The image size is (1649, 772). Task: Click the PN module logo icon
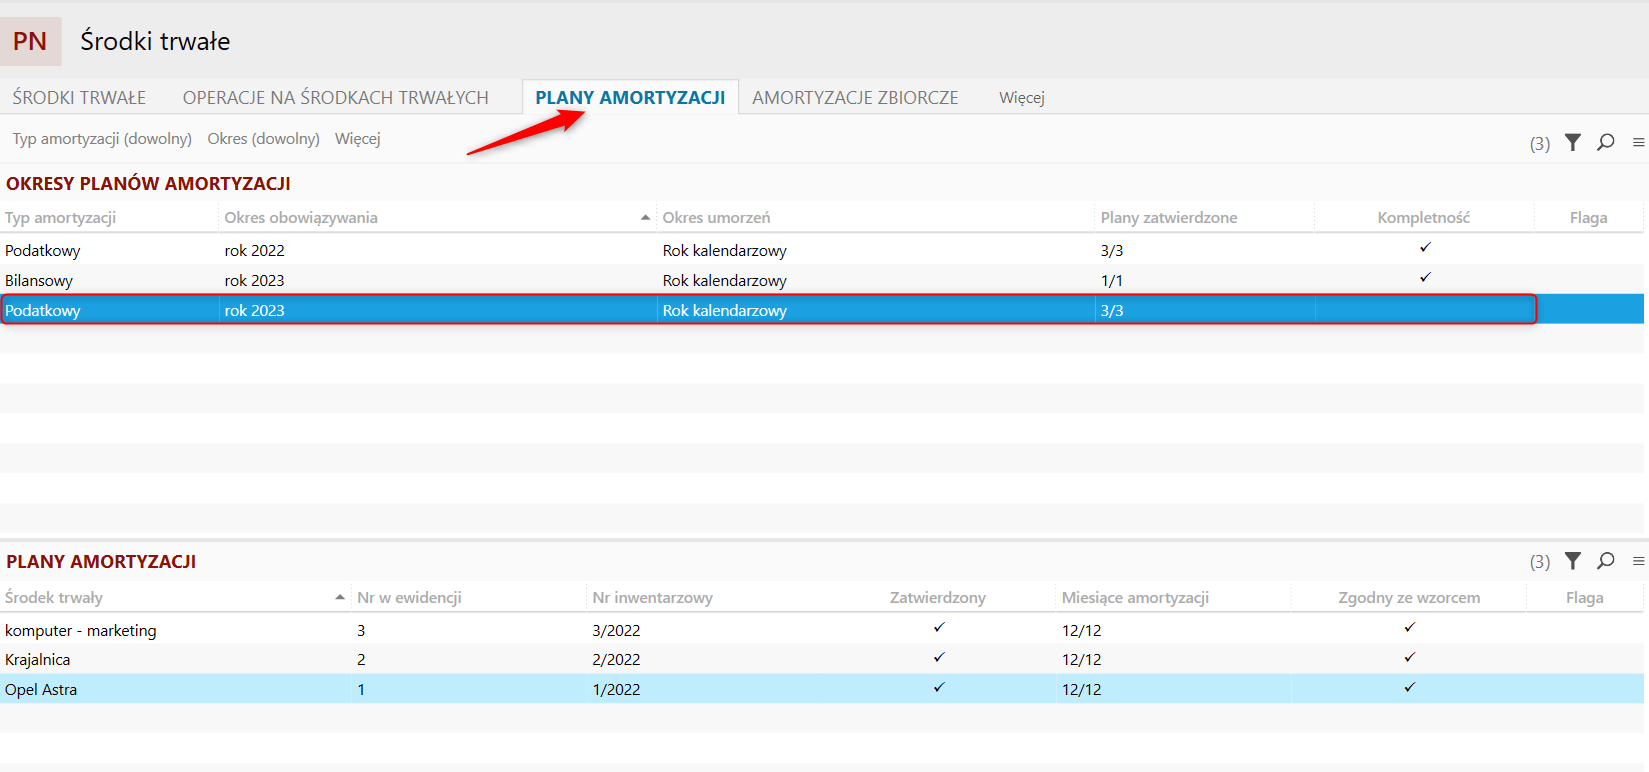[x=30, y=41]
